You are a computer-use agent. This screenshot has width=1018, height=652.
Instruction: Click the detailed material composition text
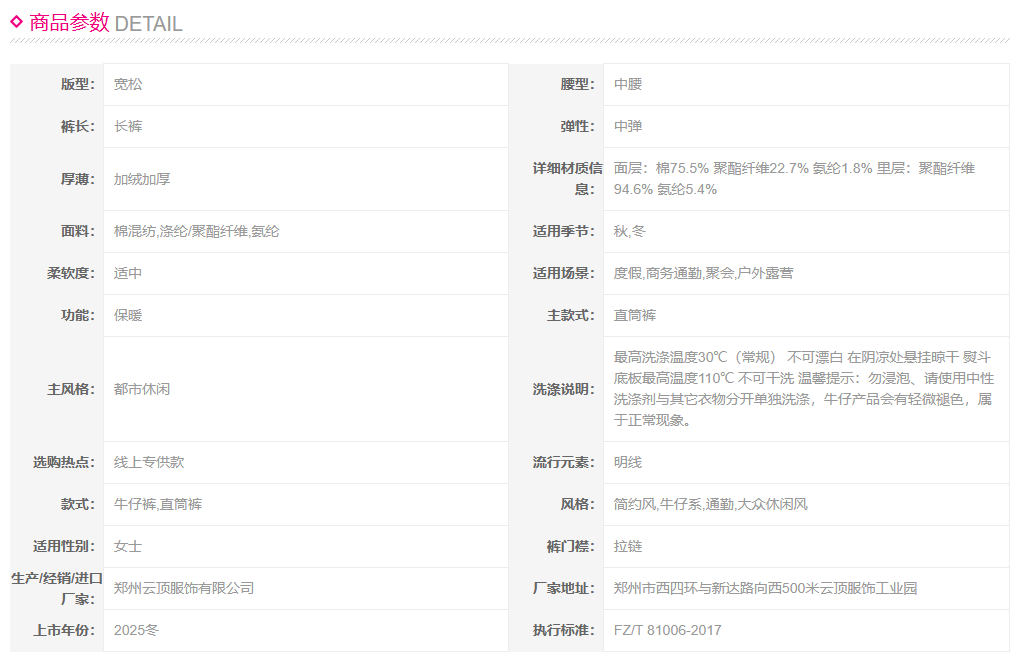[x=794, y=179]
